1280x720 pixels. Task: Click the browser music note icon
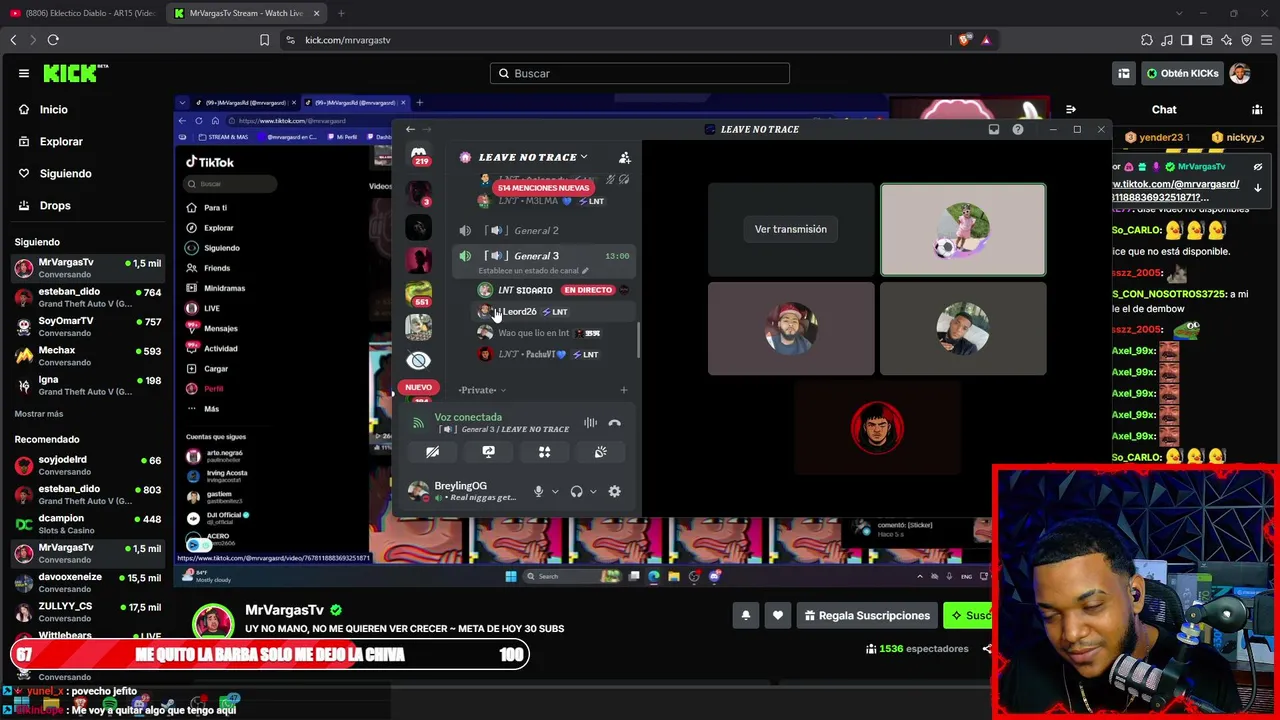click(1167, 40)
